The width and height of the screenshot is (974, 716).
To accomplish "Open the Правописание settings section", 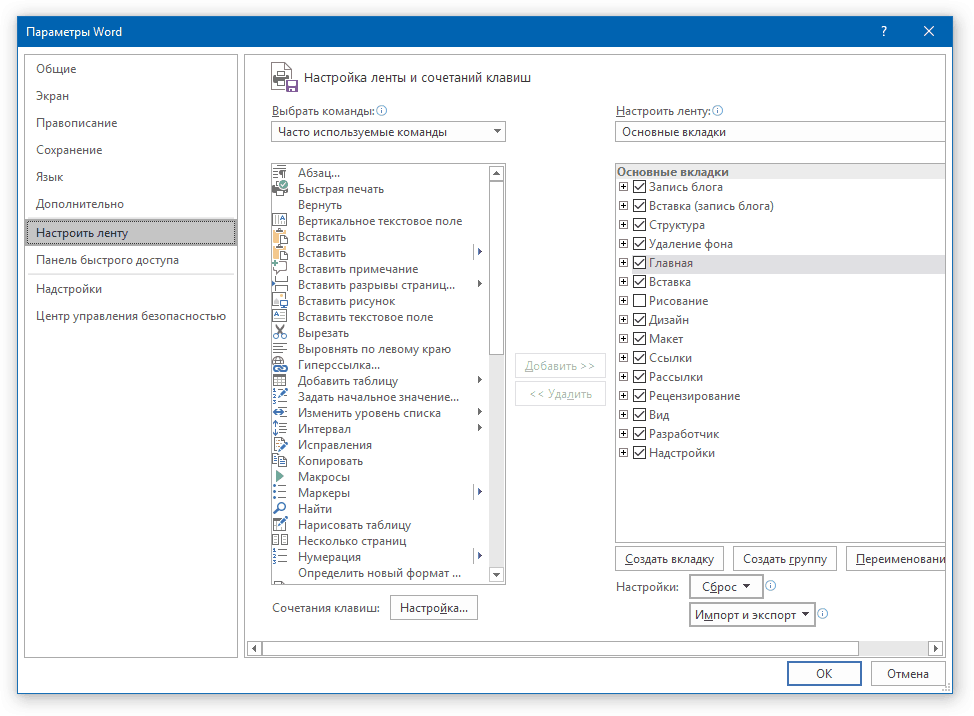I will coord(76,123).
